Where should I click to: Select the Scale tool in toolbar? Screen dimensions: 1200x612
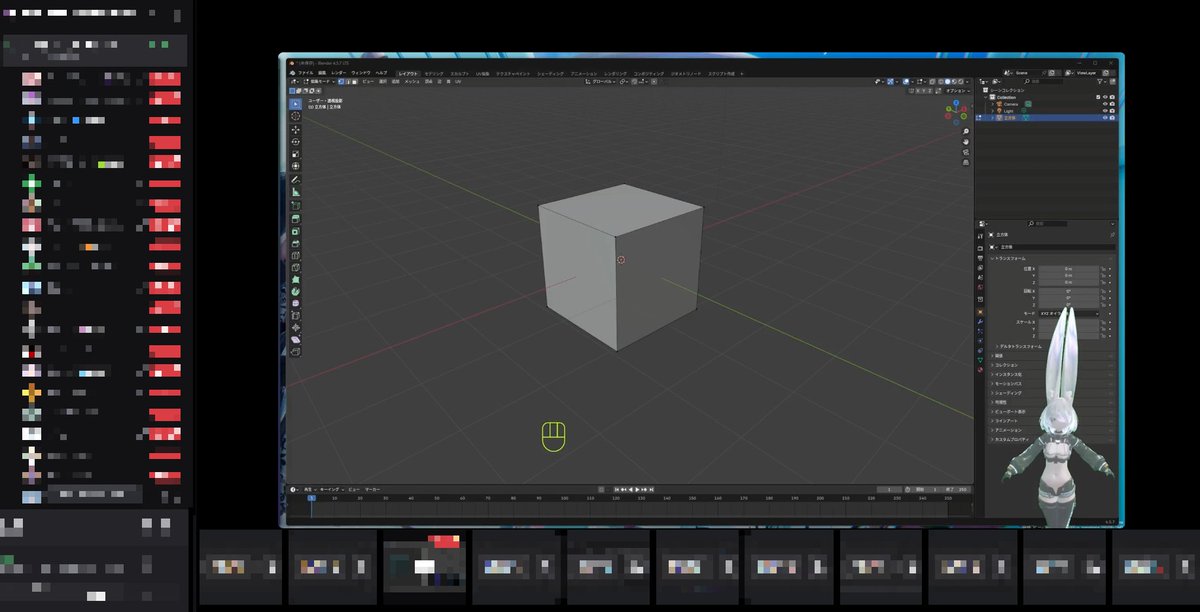pos(295,154)
